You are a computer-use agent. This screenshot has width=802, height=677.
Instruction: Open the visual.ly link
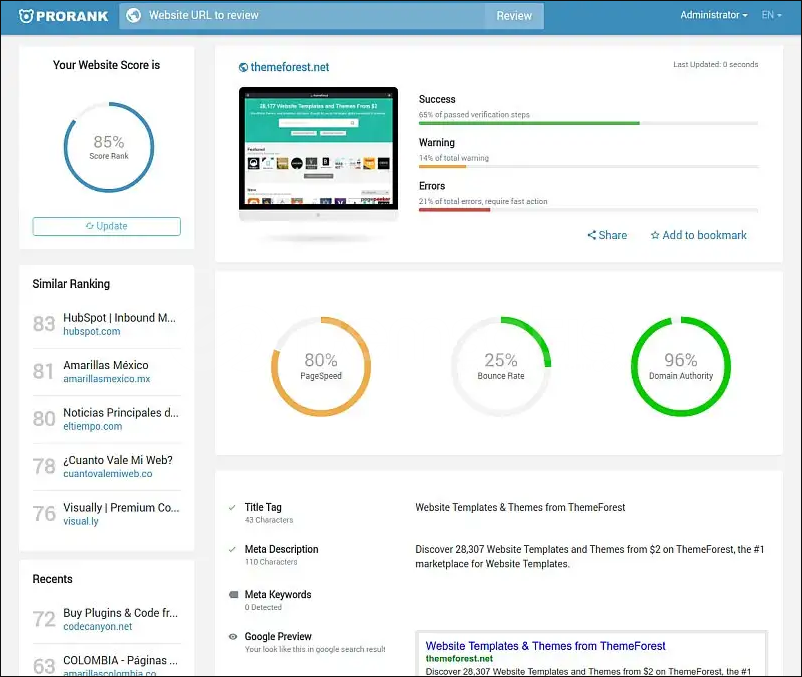pos(81,522)
